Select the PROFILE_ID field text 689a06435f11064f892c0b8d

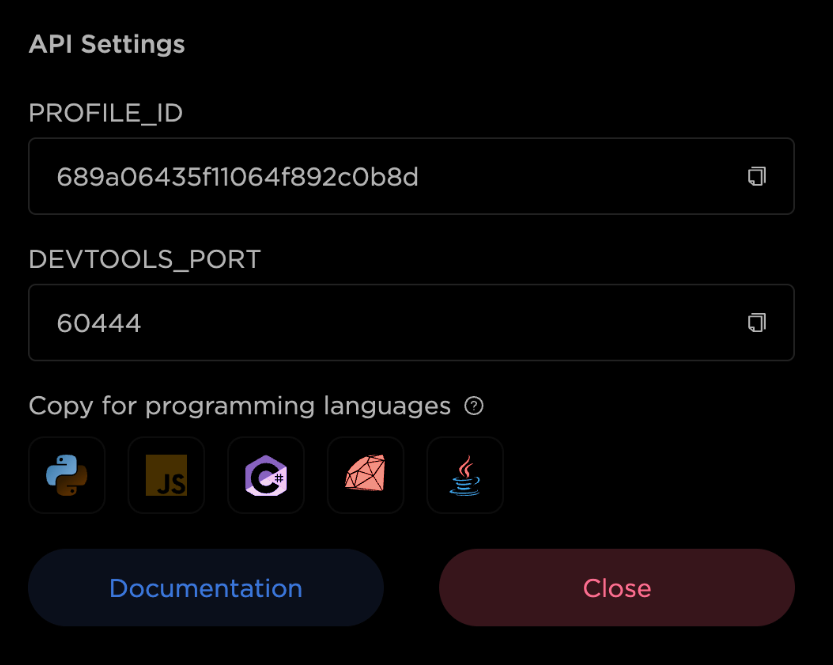pos(237,177)
